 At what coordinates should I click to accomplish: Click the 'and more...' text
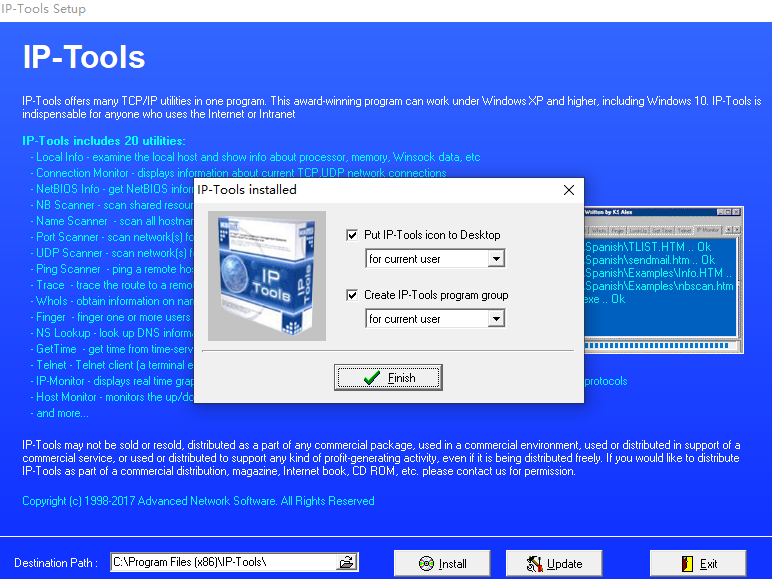click(60, 413)
